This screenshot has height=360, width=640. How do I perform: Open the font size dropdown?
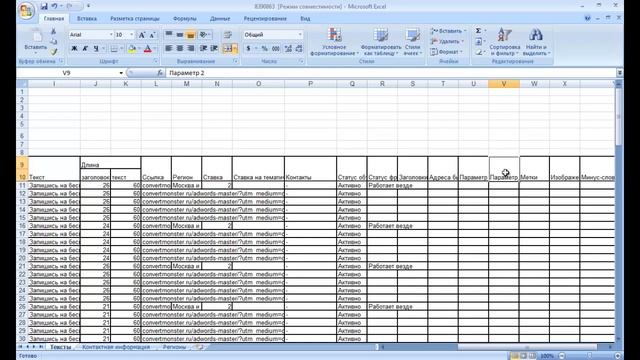pyautogui.click(x=131, y=35)
